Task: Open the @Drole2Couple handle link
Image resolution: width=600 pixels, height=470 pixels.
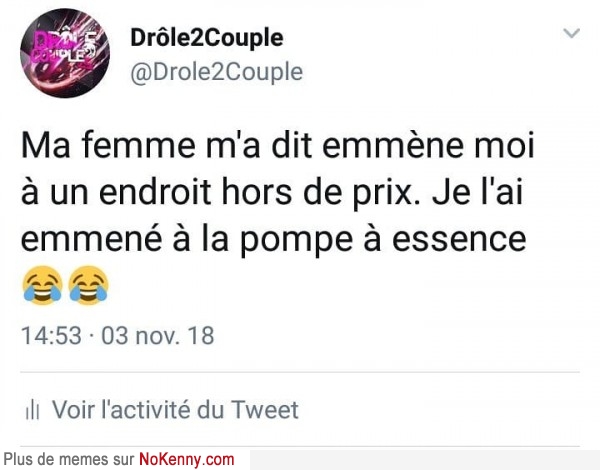Action: [x=217, y=72]
